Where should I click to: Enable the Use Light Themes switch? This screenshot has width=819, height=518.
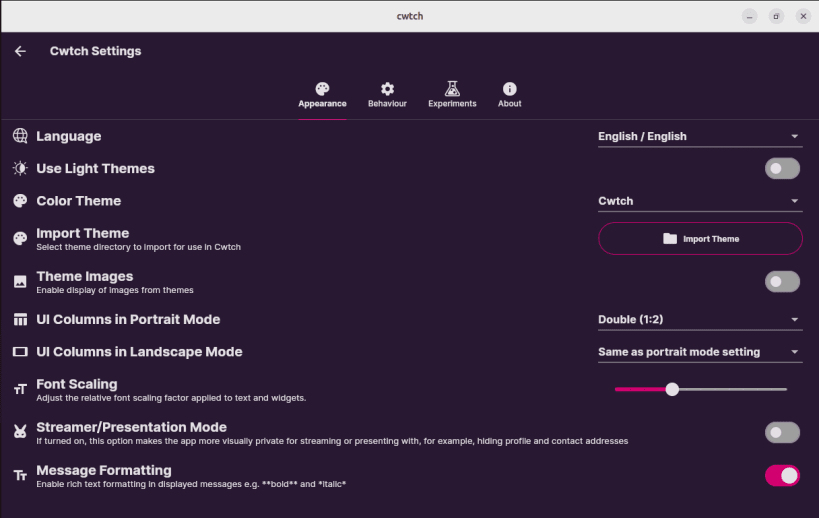782,169
